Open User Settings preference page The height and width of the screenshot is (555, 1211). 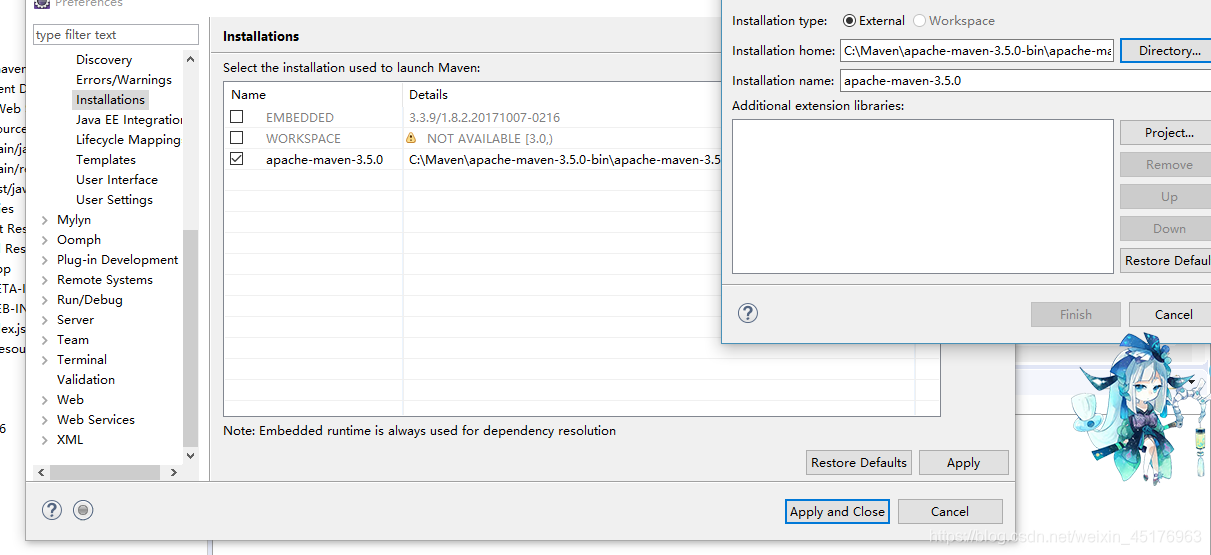pos(115,200)
